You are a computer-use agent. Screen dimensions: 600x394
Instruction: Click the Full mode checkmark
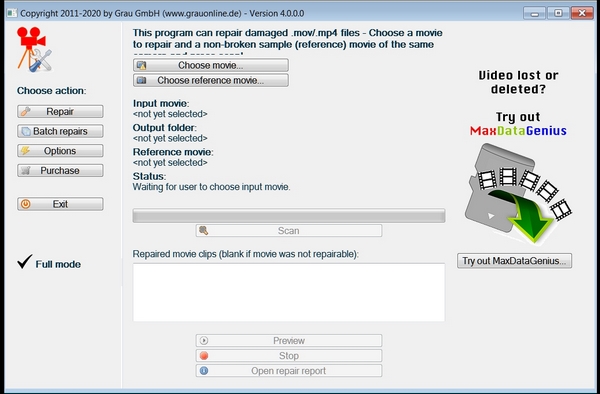(x=25, y=262)
